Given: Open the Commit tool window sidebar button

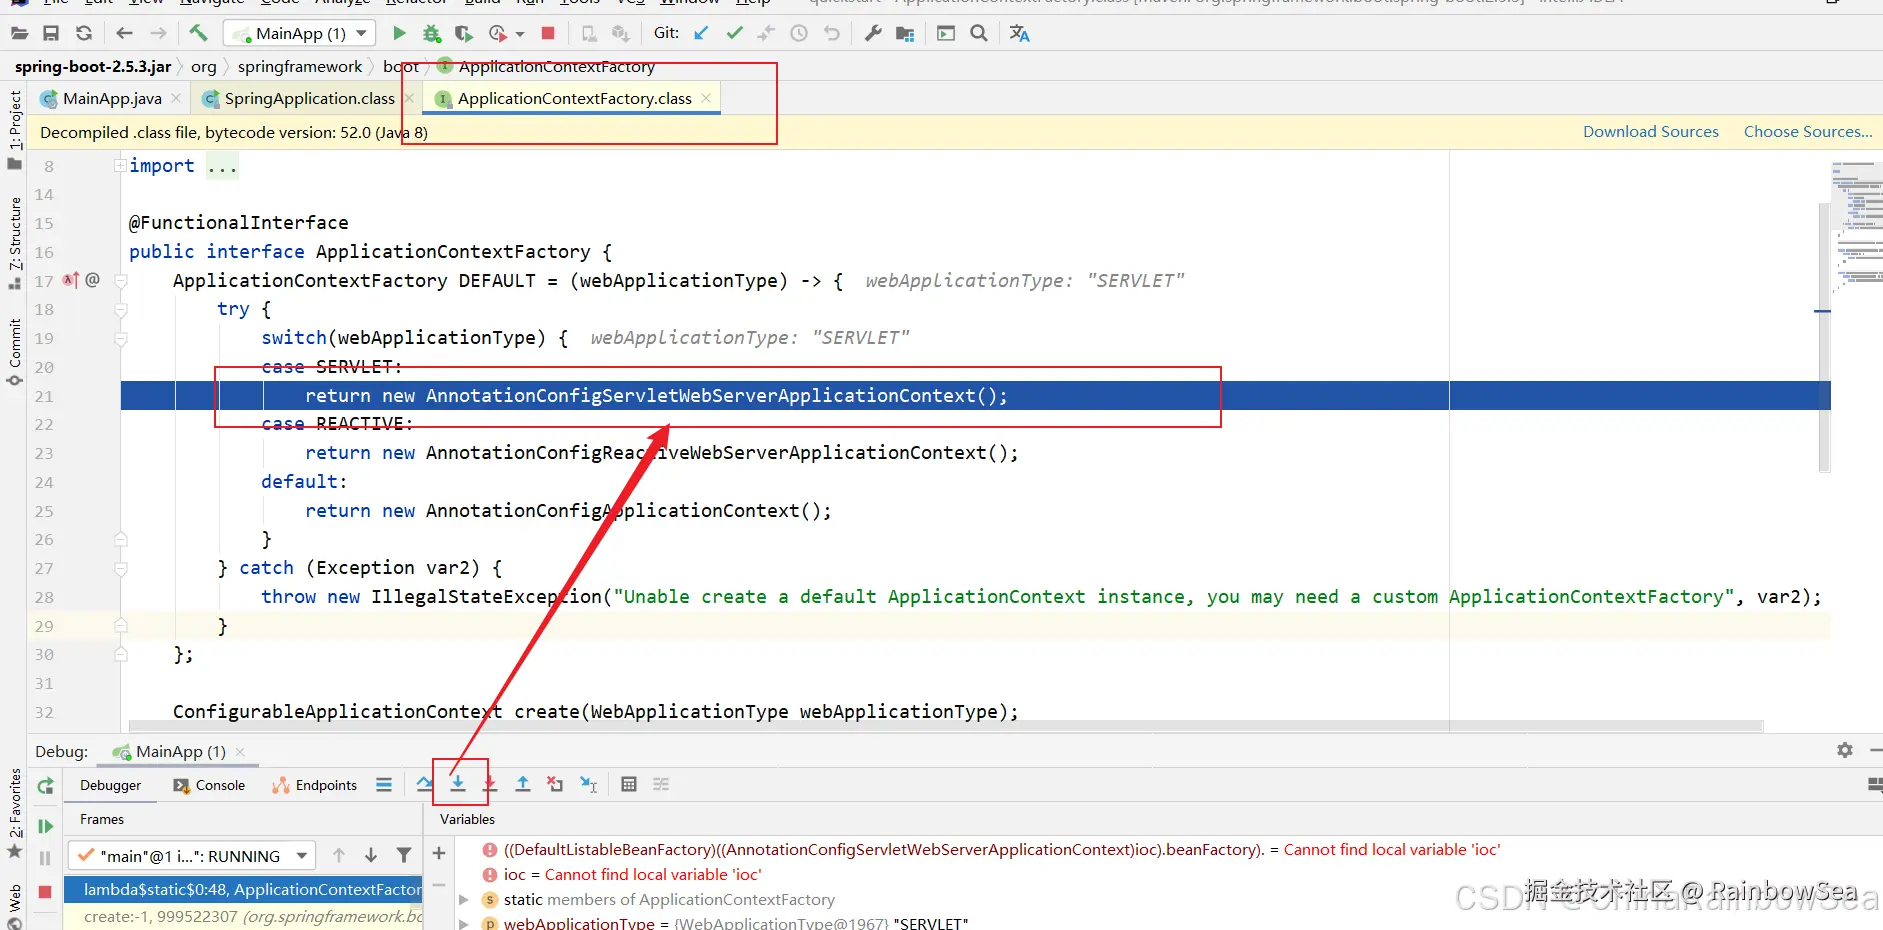Looking at the screenshot, I should click(x=15, y=353).
